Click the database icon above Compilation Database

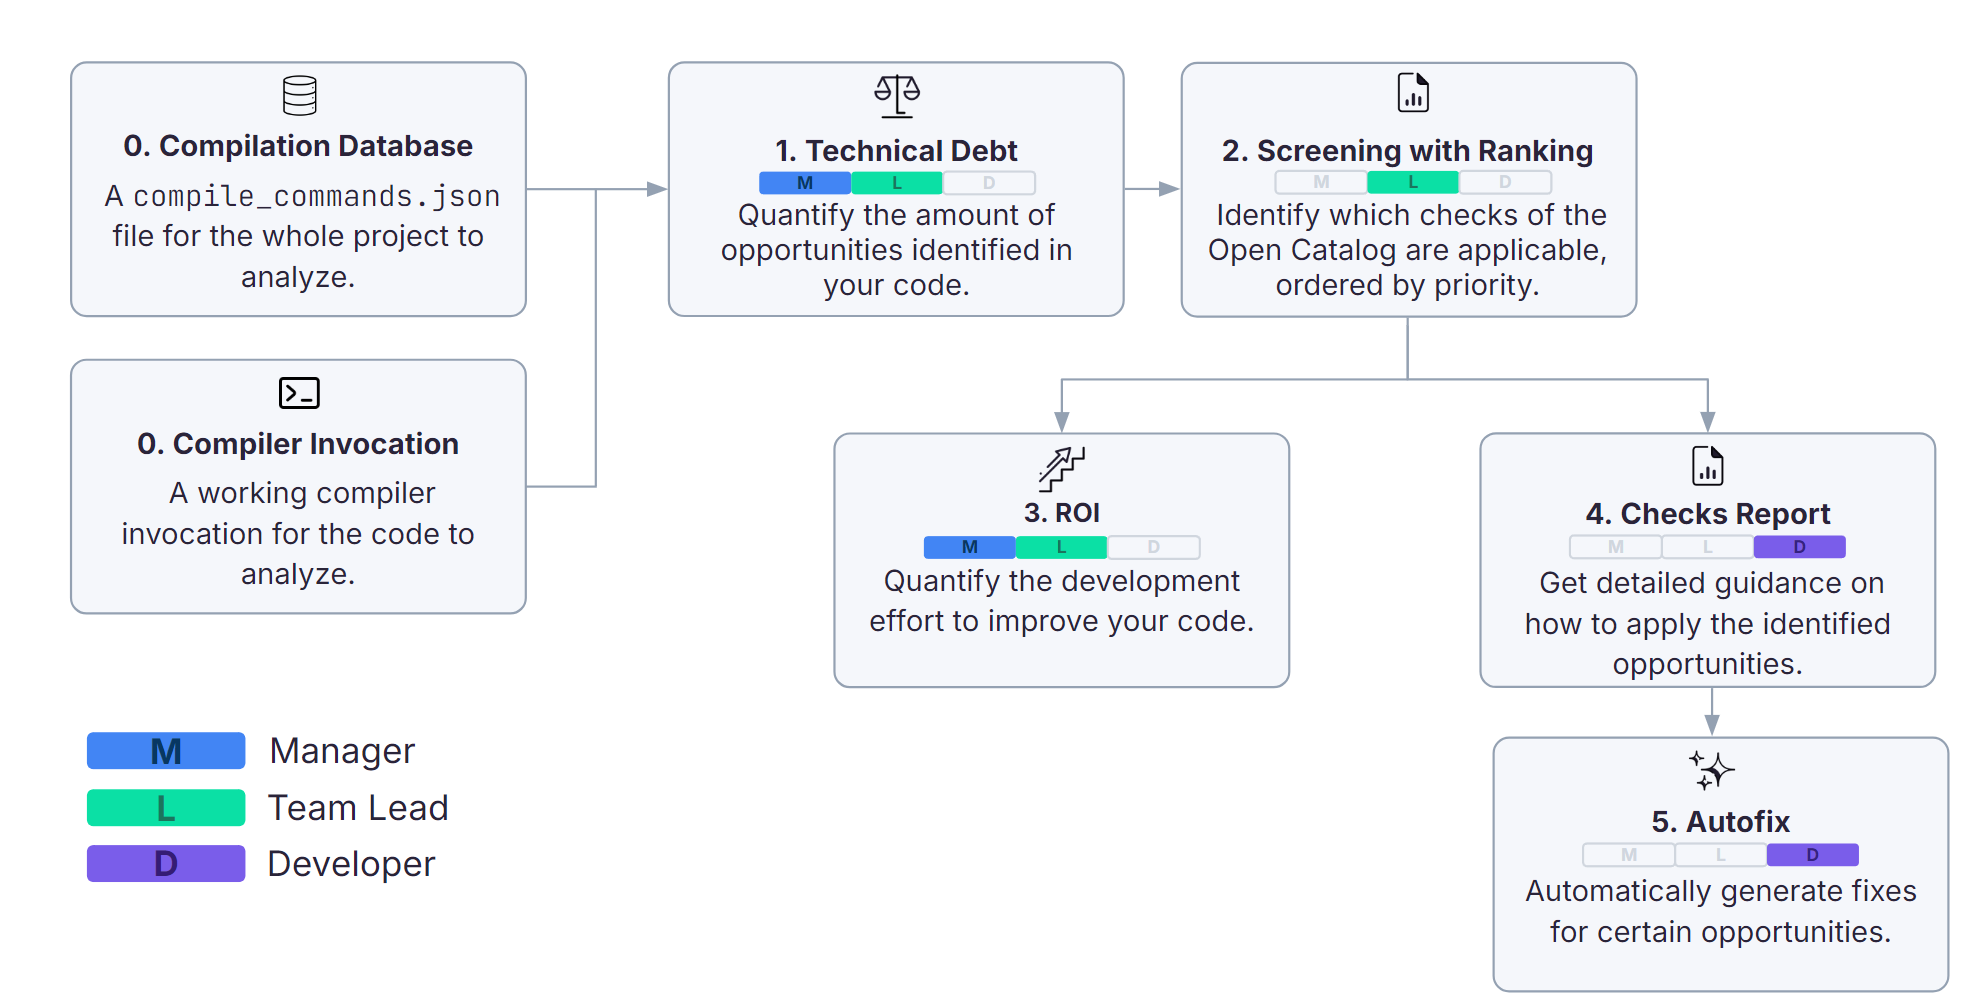coord(299,96)
